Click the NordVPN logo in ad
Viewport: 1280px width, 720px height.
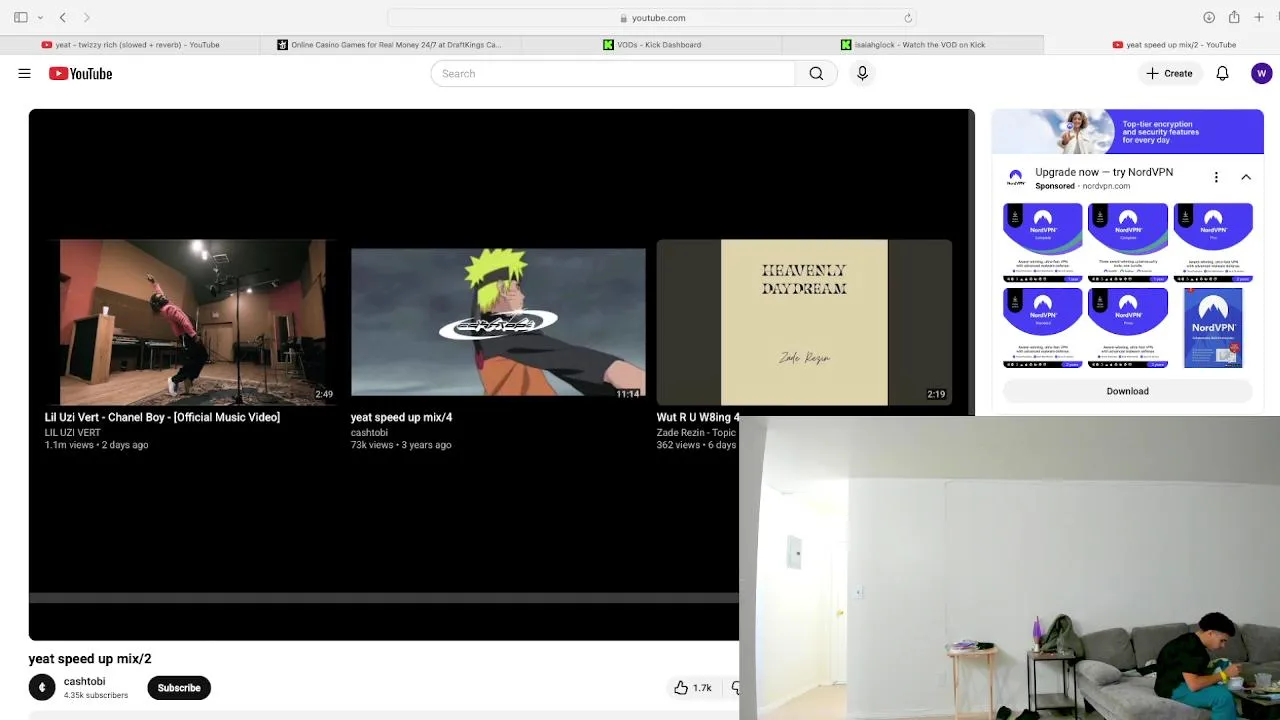[1015, 177]
